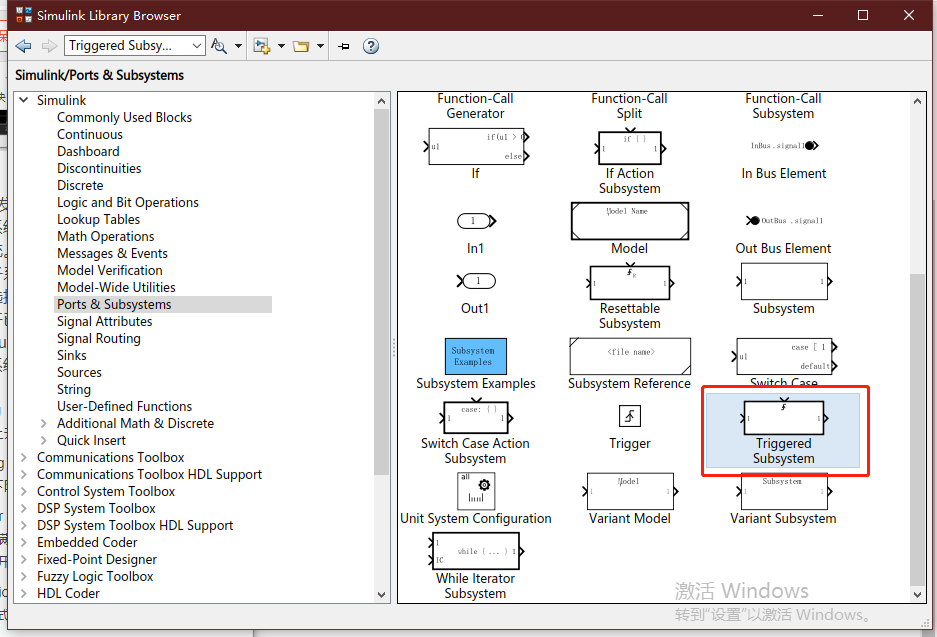Select the Out1 outport block

[476, 281]
